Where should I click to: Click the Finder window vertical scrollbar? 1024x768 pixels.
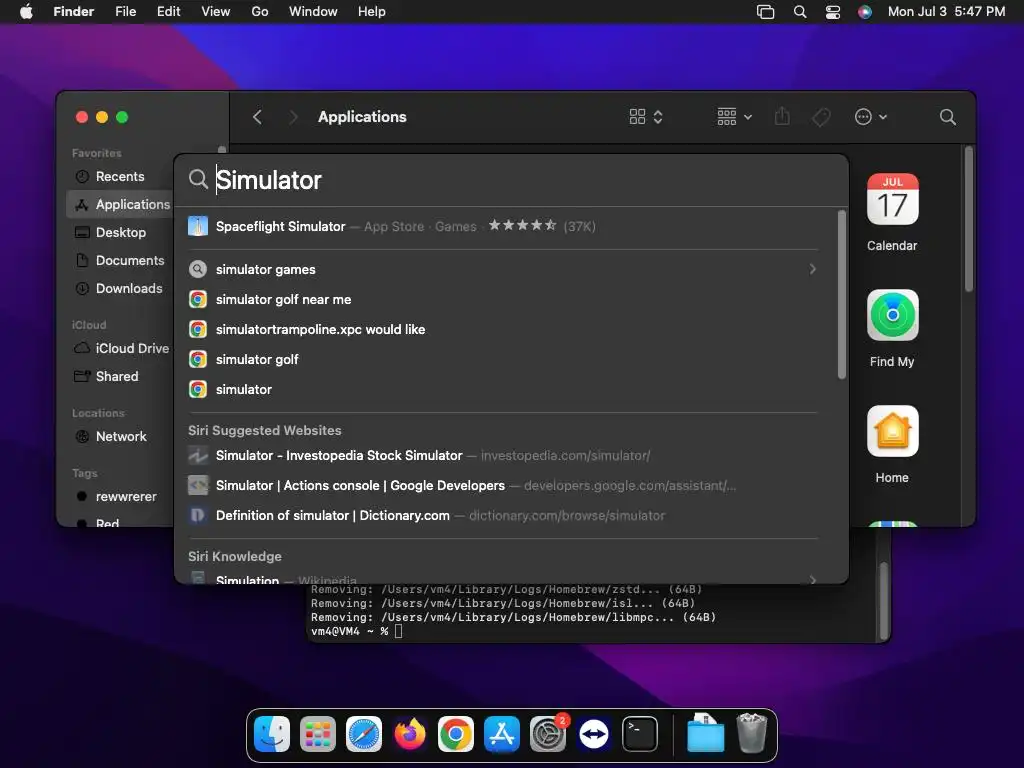pos(968,219)
